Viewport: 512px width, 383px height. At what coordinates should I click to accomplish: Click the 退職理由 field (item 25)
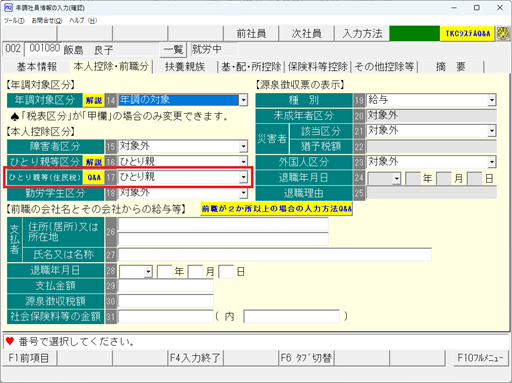coord(431,193)
